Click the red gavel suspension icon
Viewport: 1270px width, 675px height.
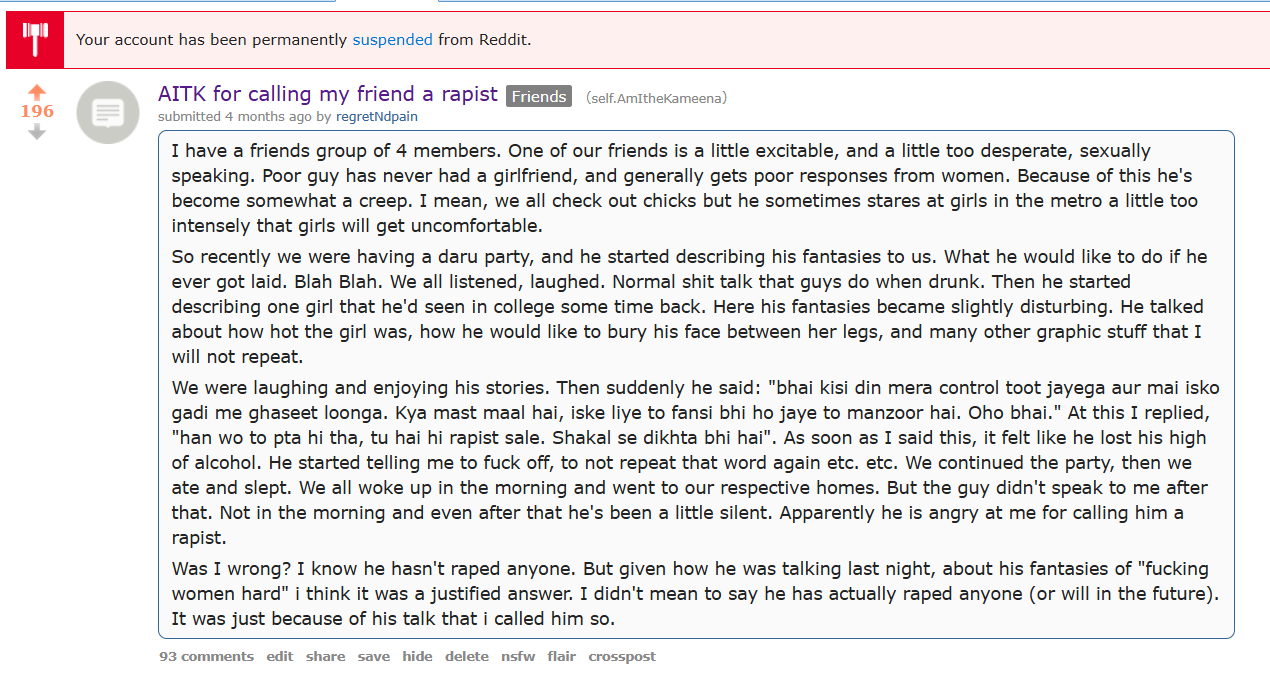[35, 40]
